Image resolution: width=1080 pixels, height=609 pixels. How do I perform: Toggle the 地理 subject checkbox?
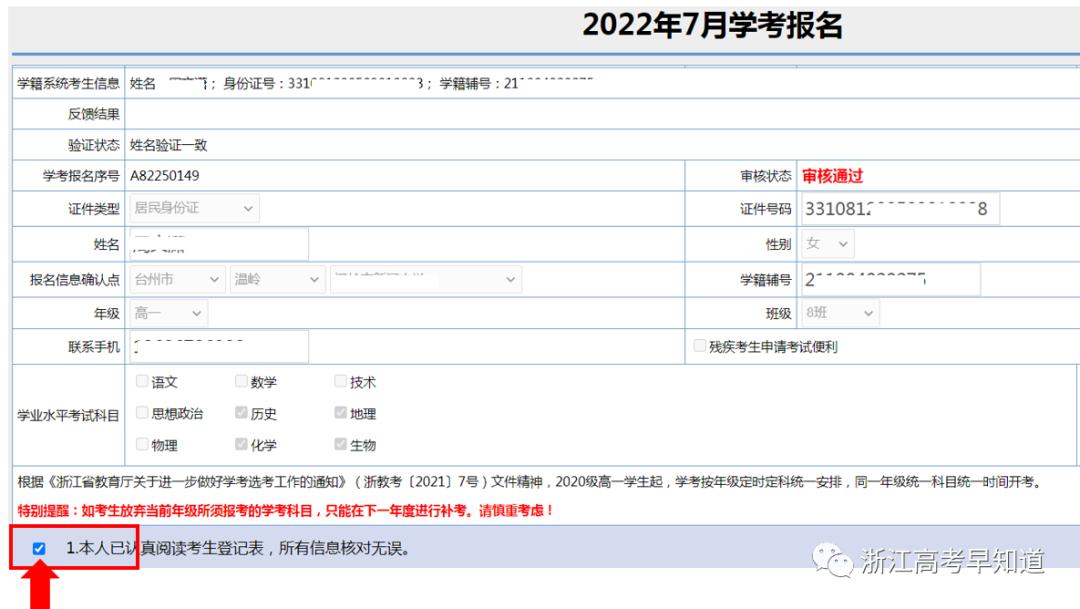click(x=340, y=413)
